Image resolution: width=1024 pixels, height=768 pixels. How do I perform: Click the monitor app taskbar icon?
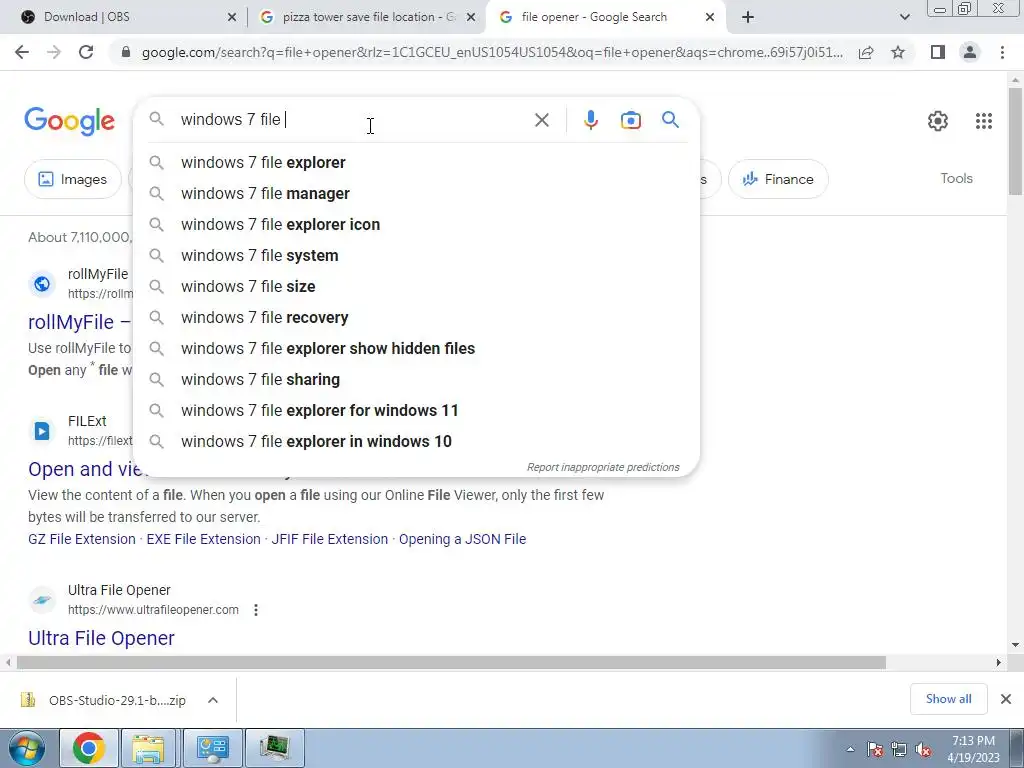click(274, 748)
